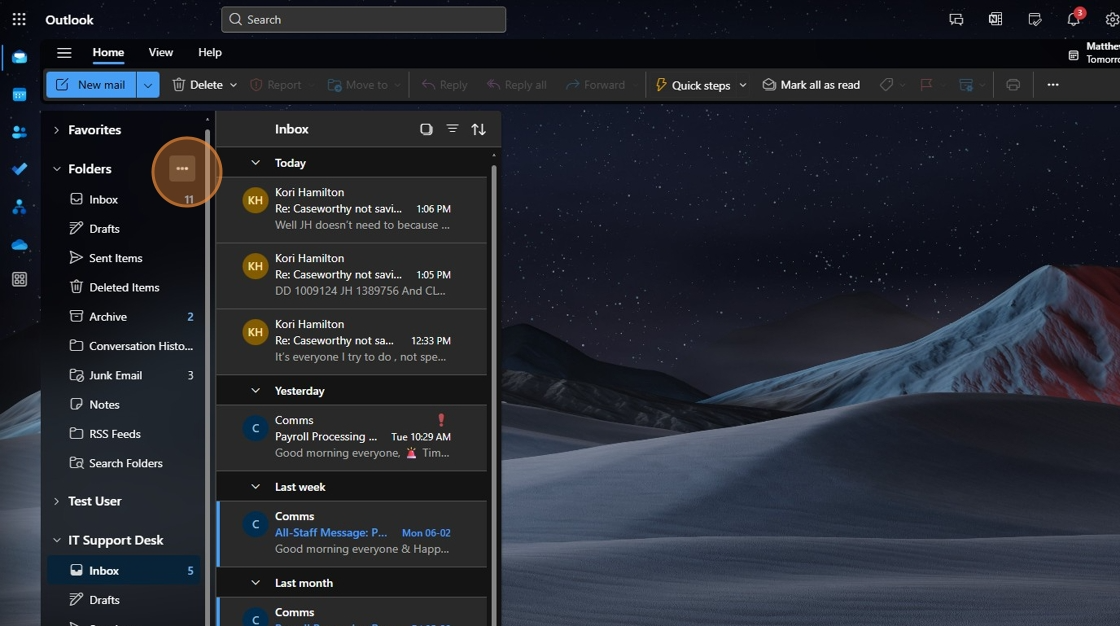
Task: Open Mail in the left app rail
Action: 19,57
